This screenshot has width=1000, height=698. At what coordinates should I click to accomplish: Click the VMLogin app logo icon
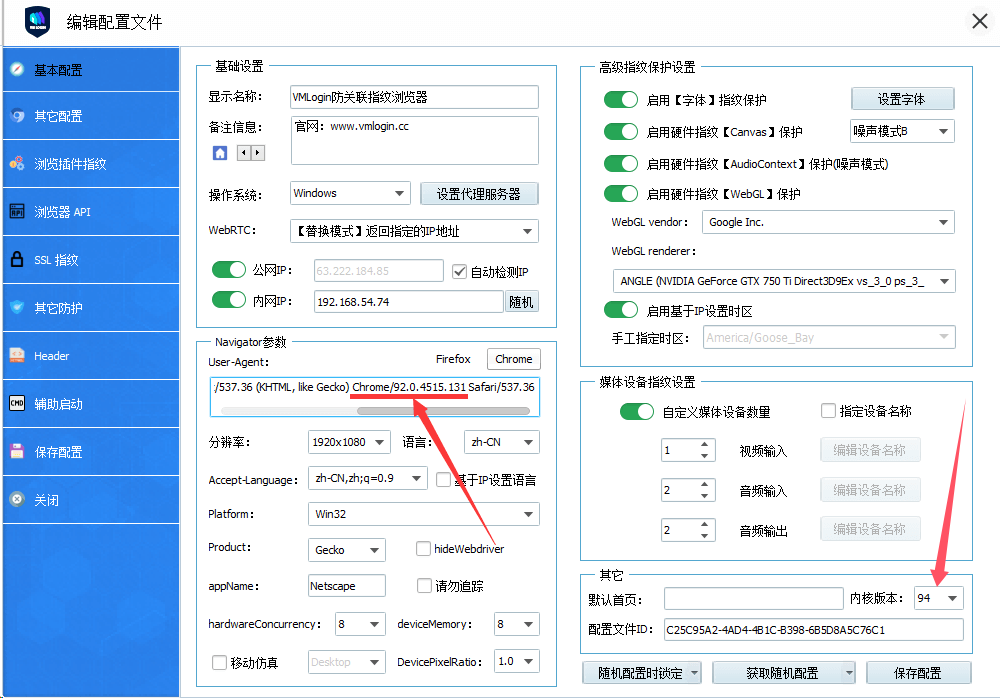click(38, 22)
